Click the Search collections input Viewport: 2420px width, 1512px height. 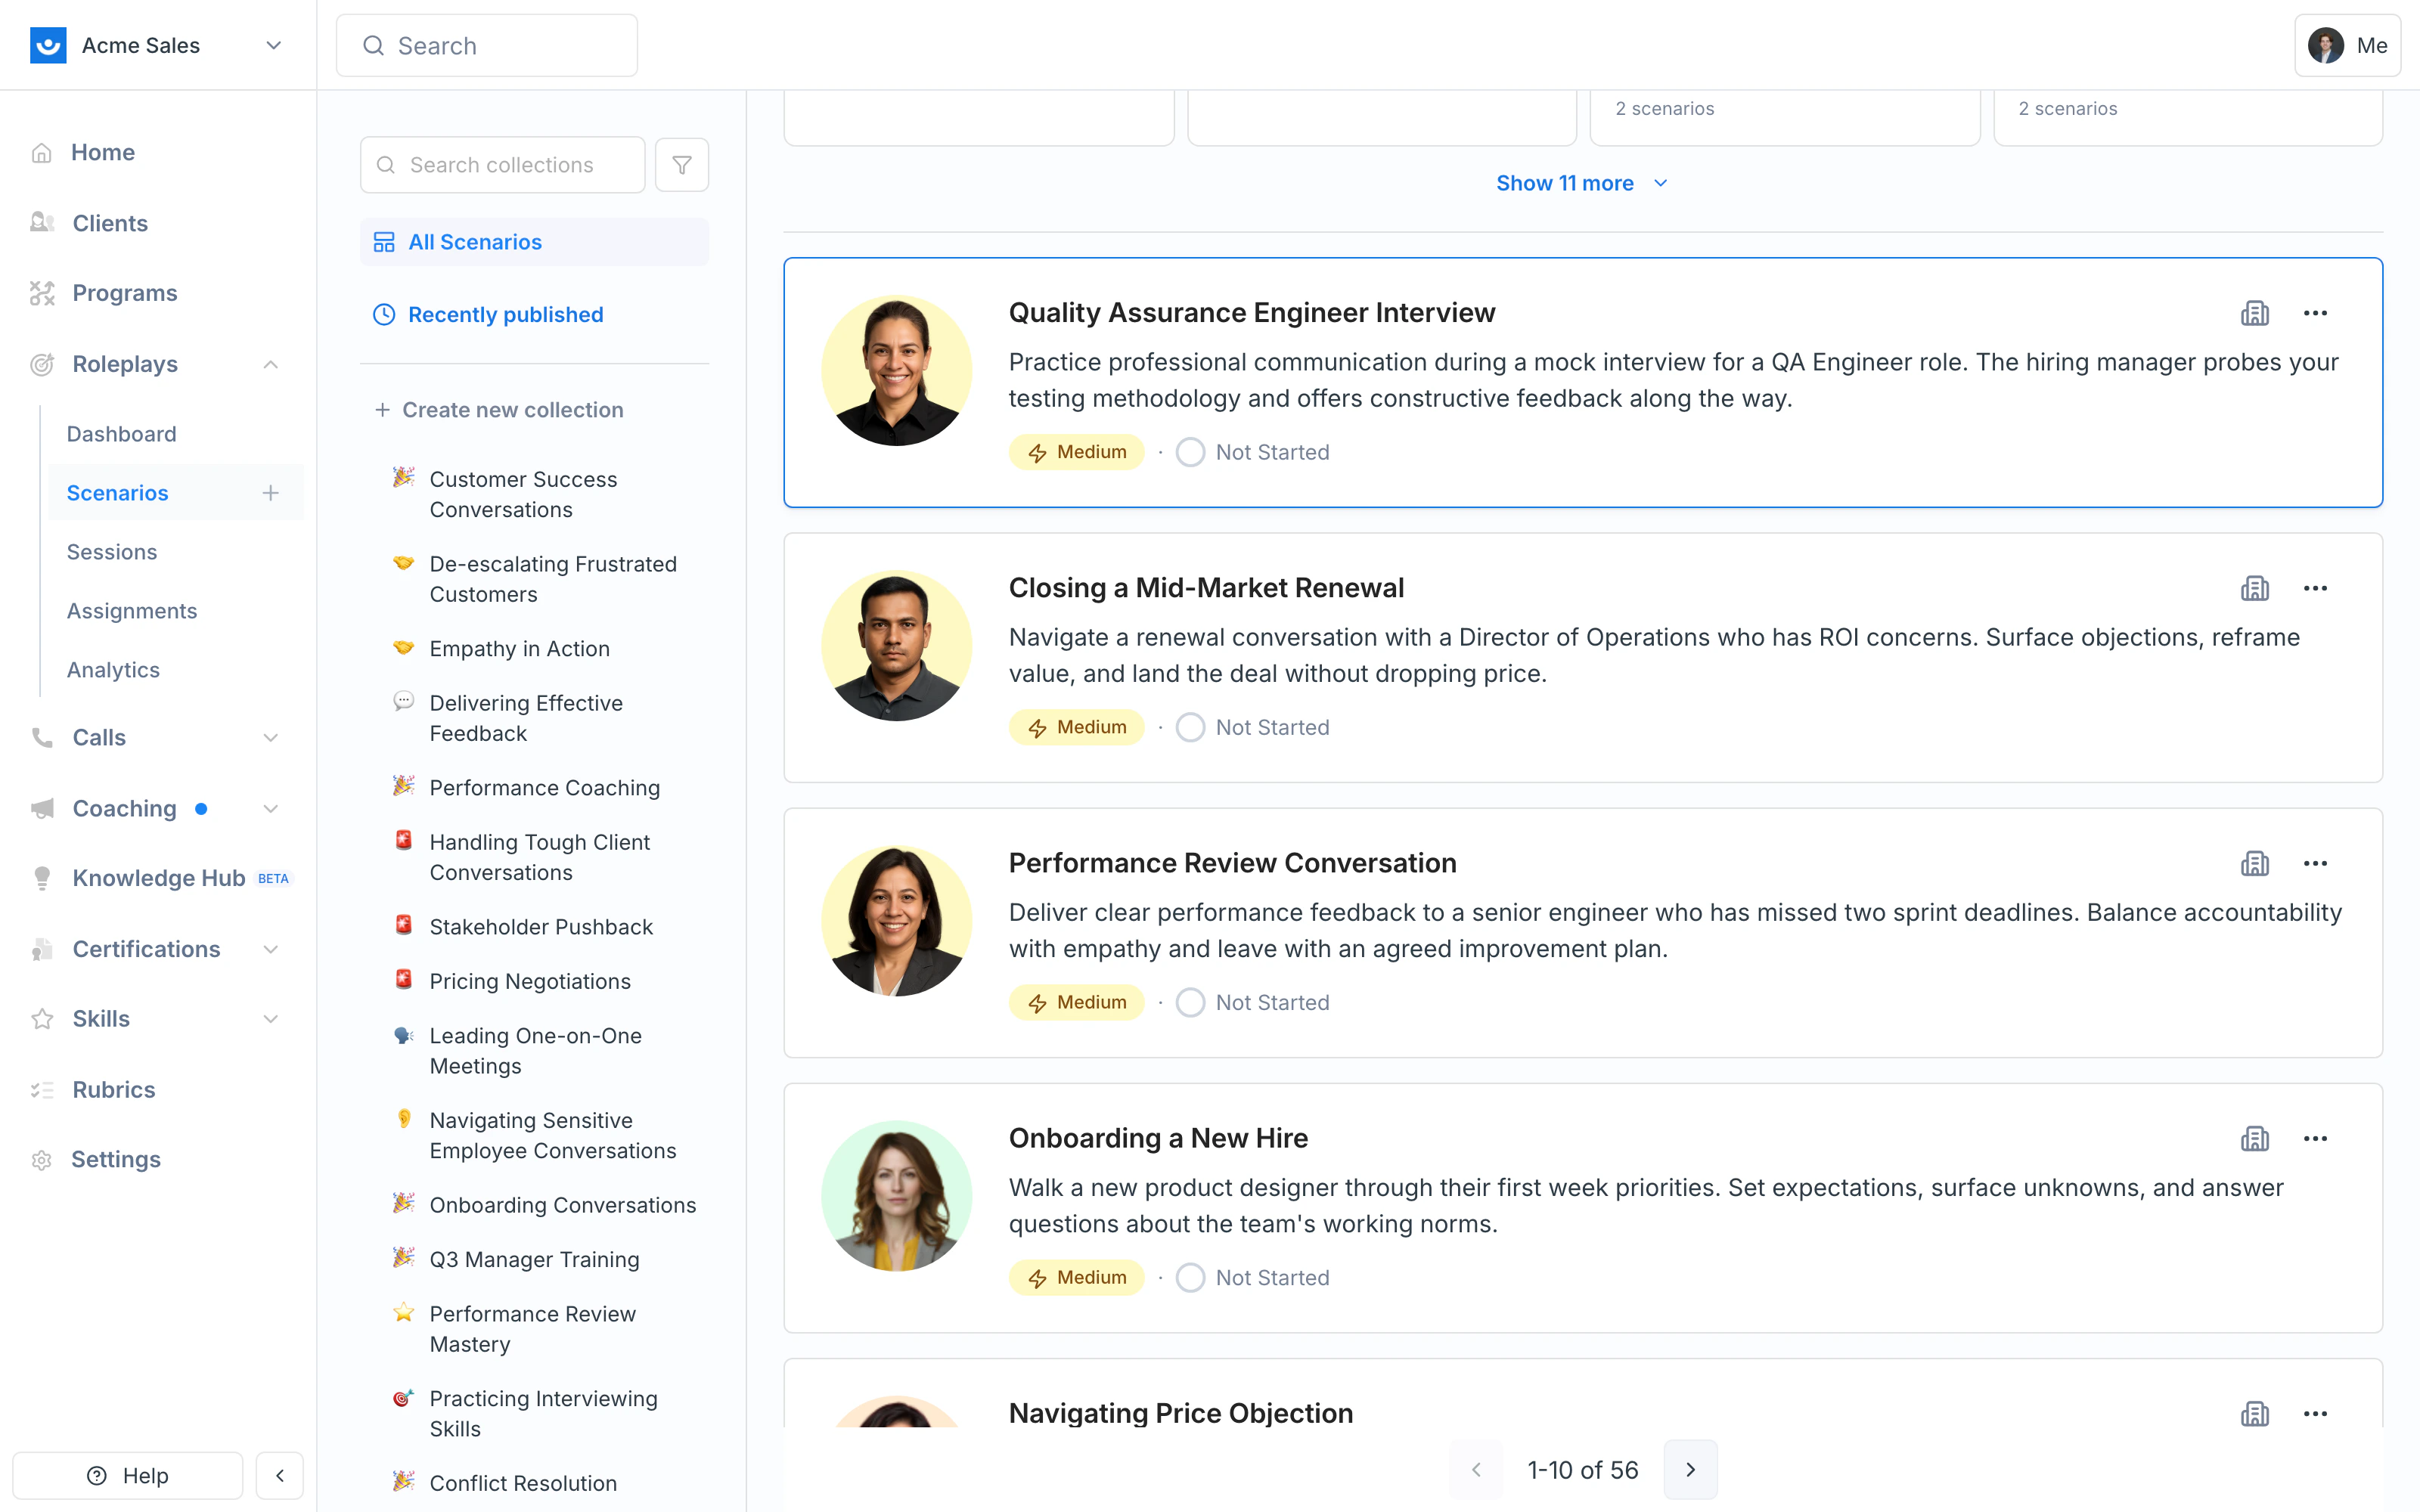point(502,165)
